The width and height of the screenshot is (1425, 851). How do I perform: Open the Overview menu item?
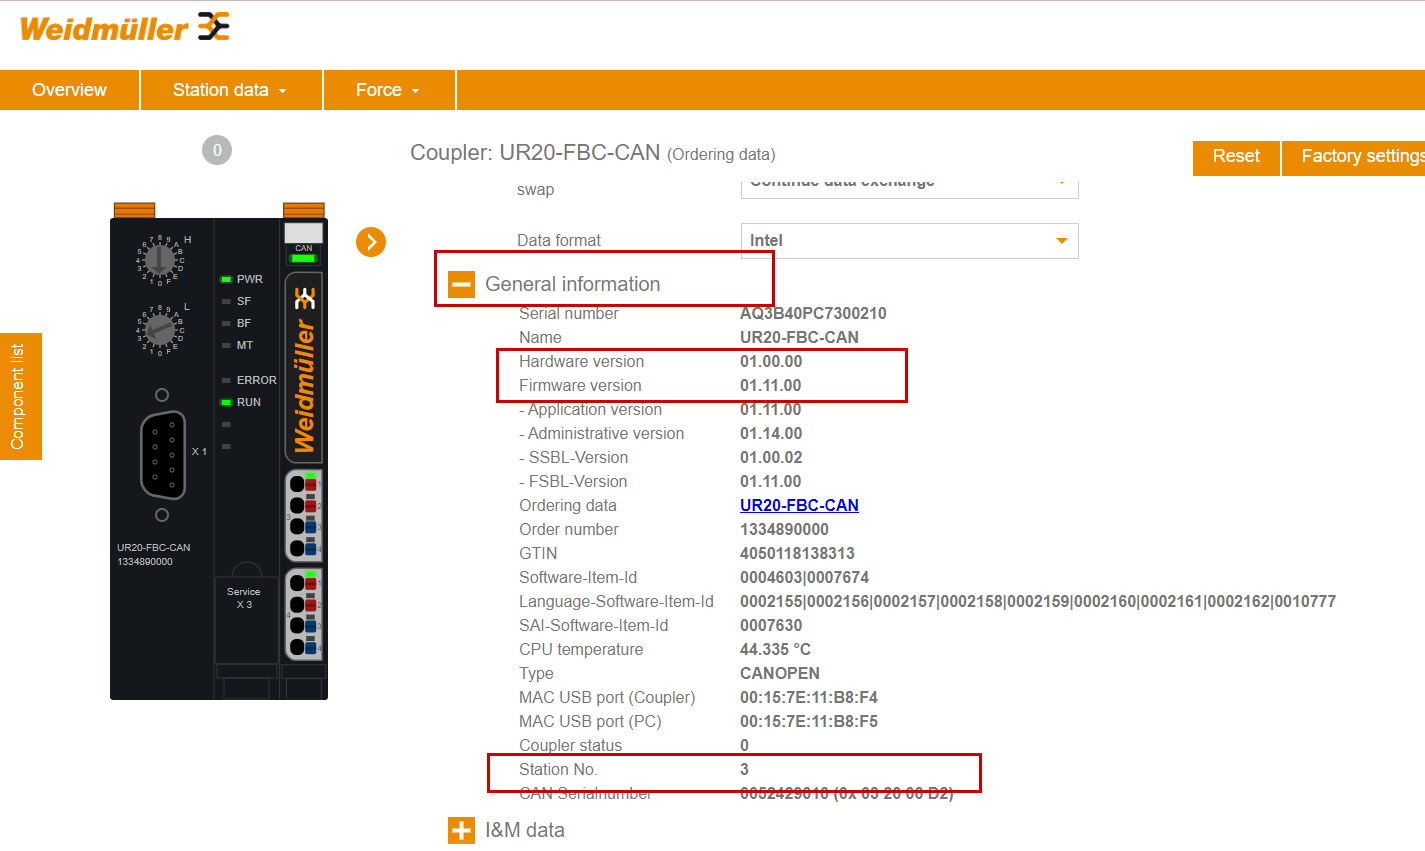69,90
